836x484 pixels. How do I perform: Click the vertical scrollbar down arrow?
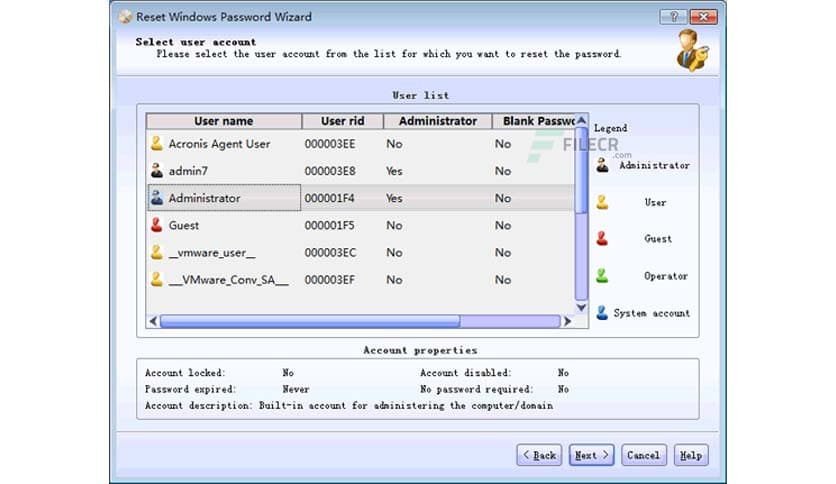point(581,308)
